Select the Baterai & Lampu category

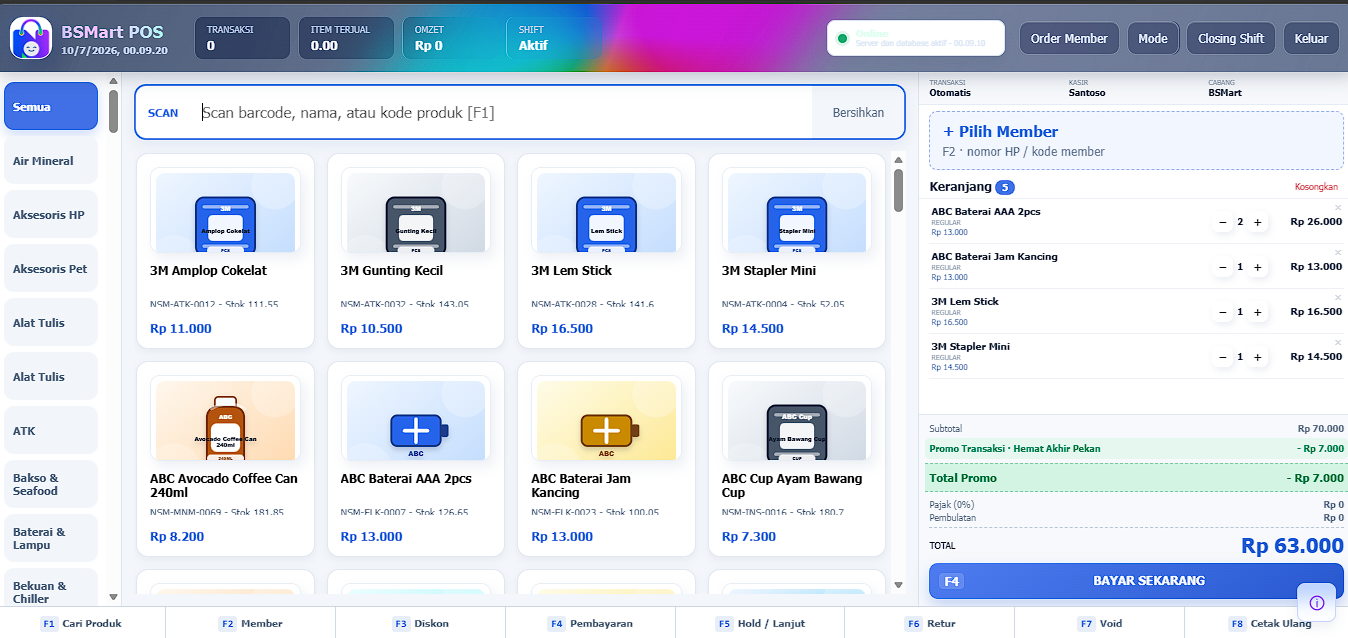[51, 538]
